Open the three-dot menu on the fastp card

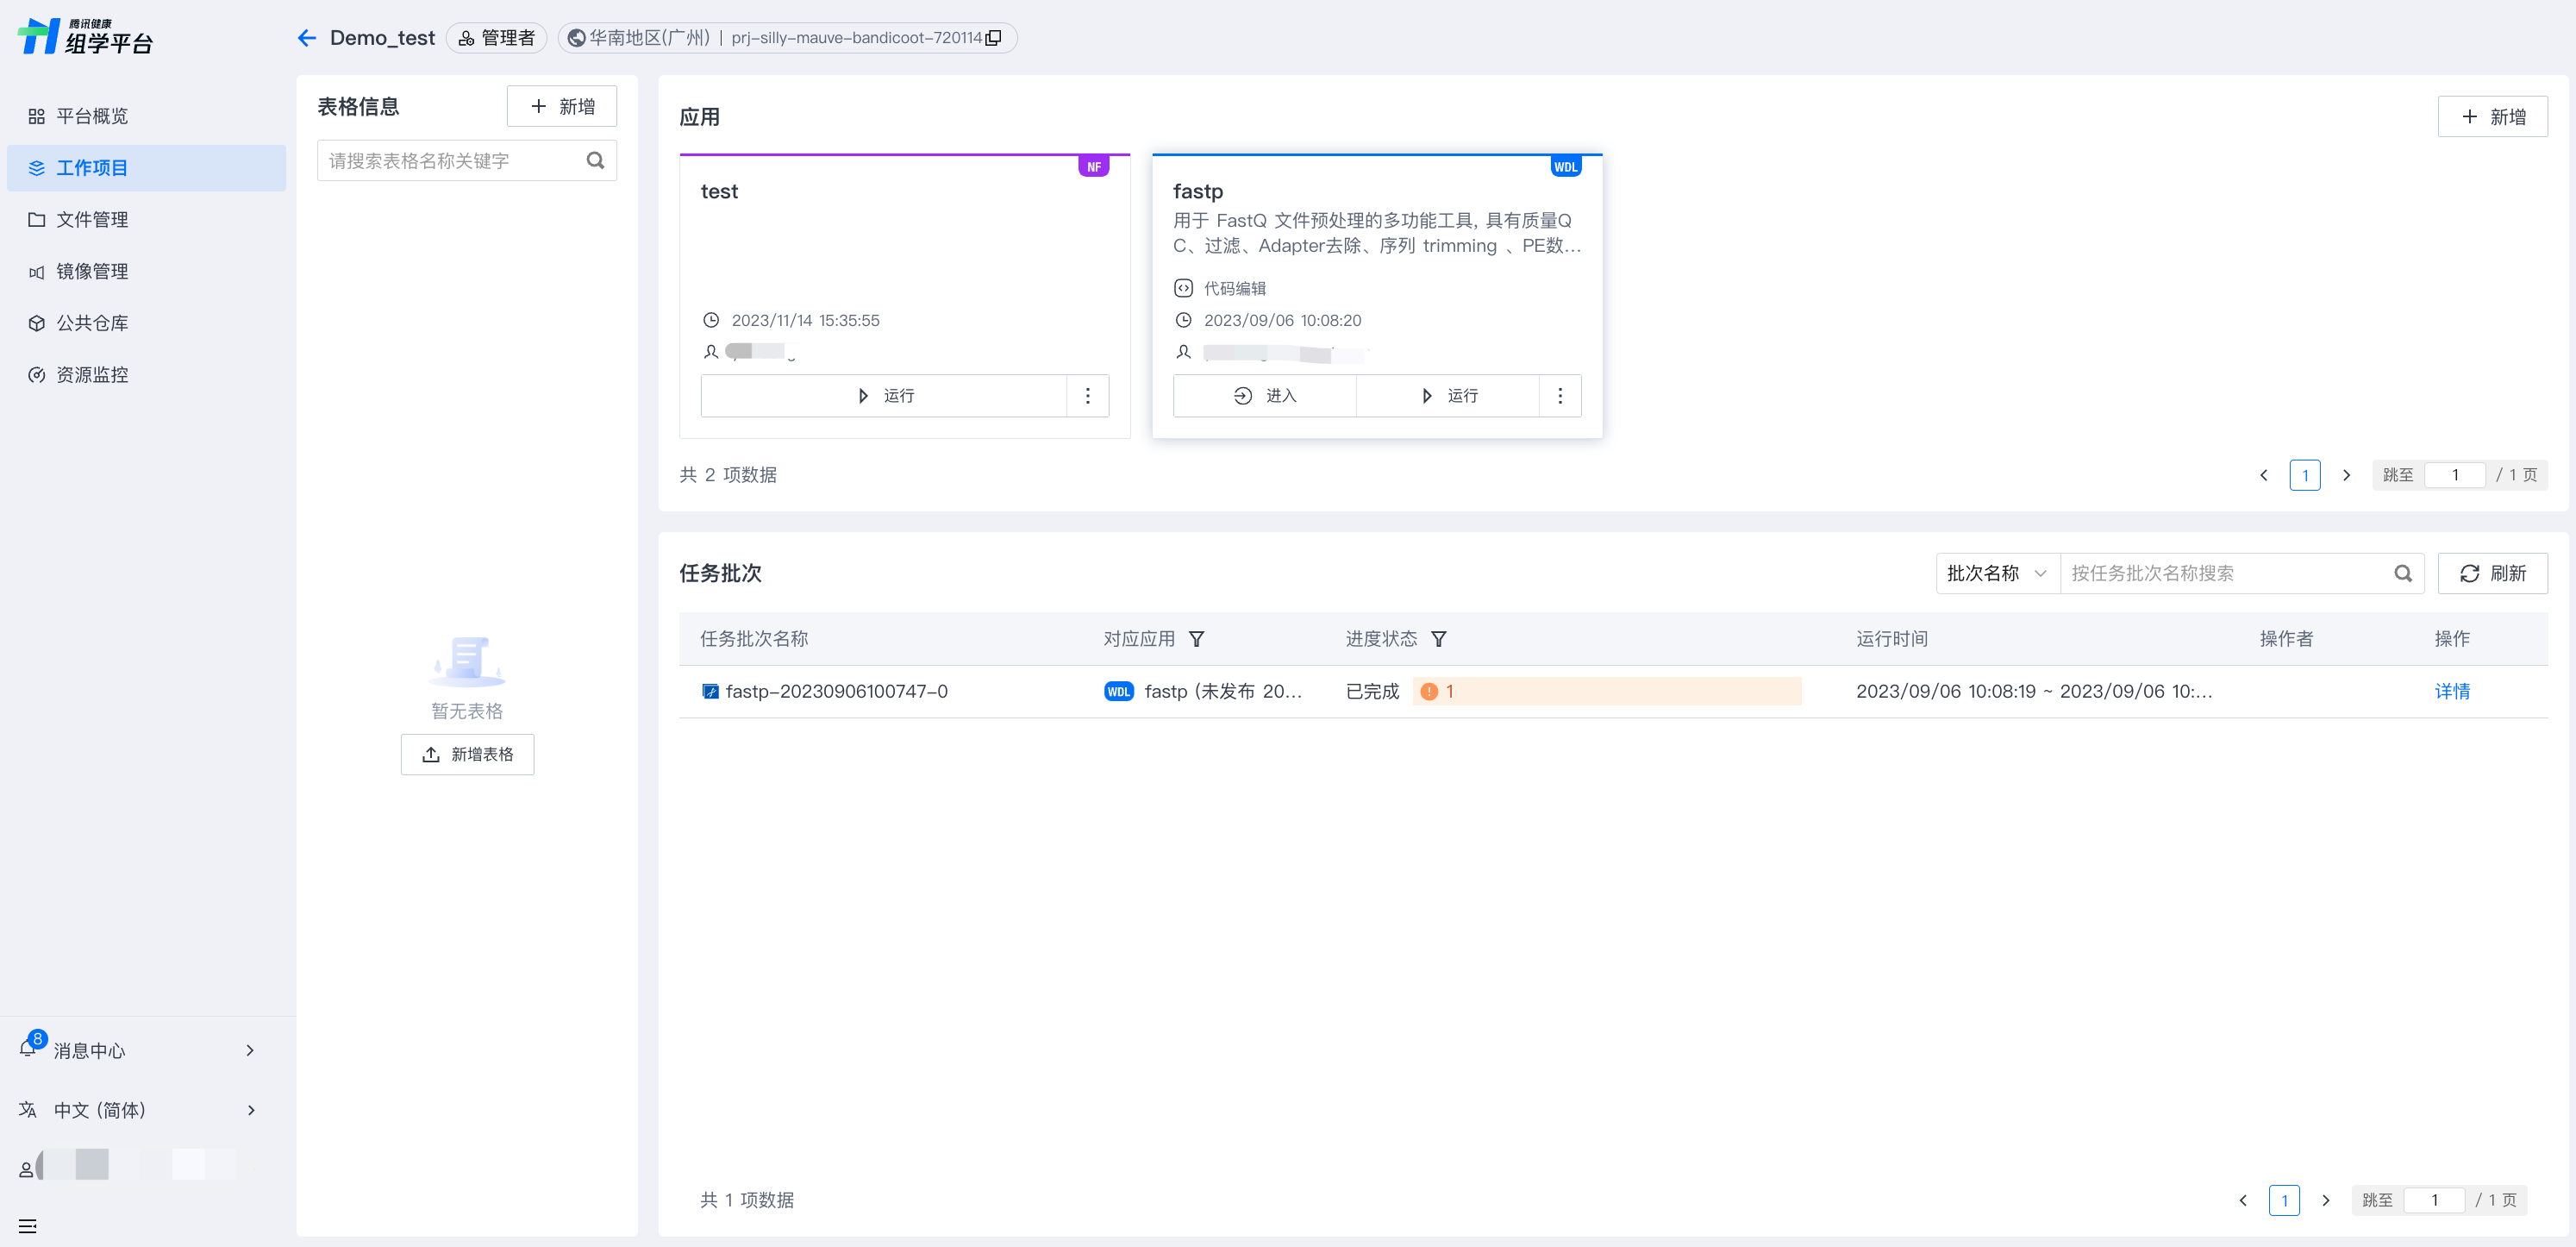point(1560,396)
